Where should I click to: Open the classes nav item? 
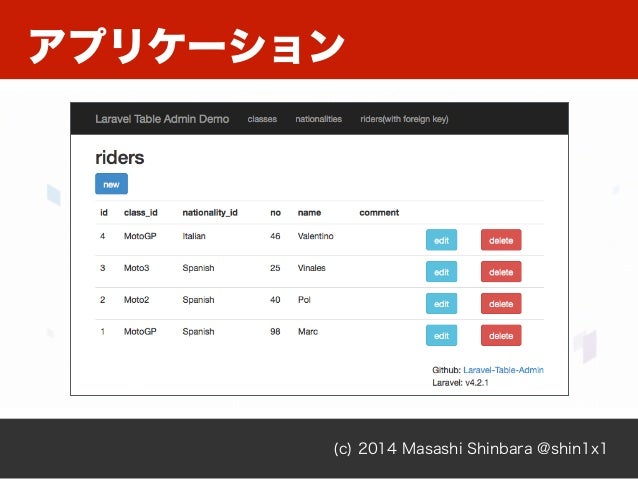click(x=262, y=119)
